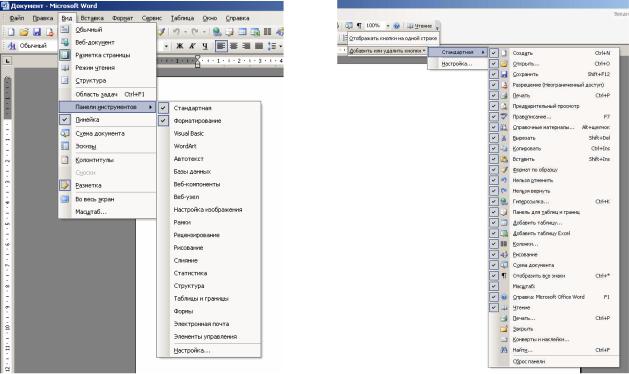Open the toolbar options arrow after Чтение
The height and width of the screenshot is (374, 629).
pos(437,26)
